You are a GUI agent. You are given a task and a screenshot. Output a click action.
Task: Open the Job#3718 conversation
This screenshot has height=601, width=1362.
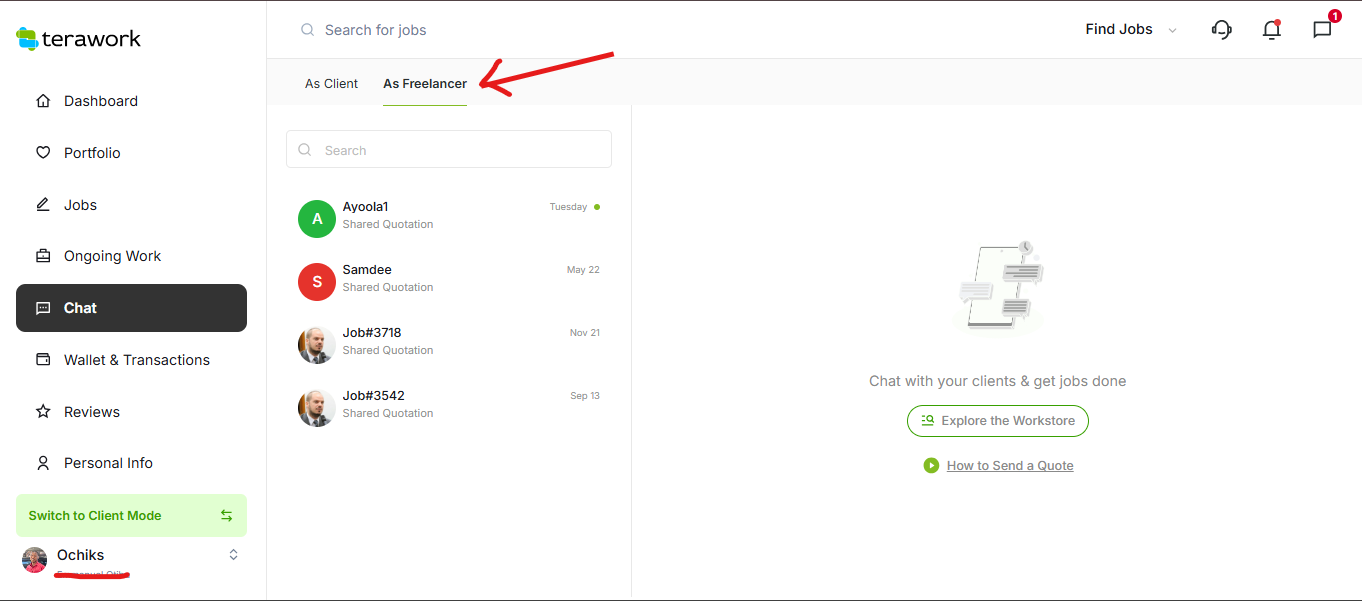tap(449, 341)
